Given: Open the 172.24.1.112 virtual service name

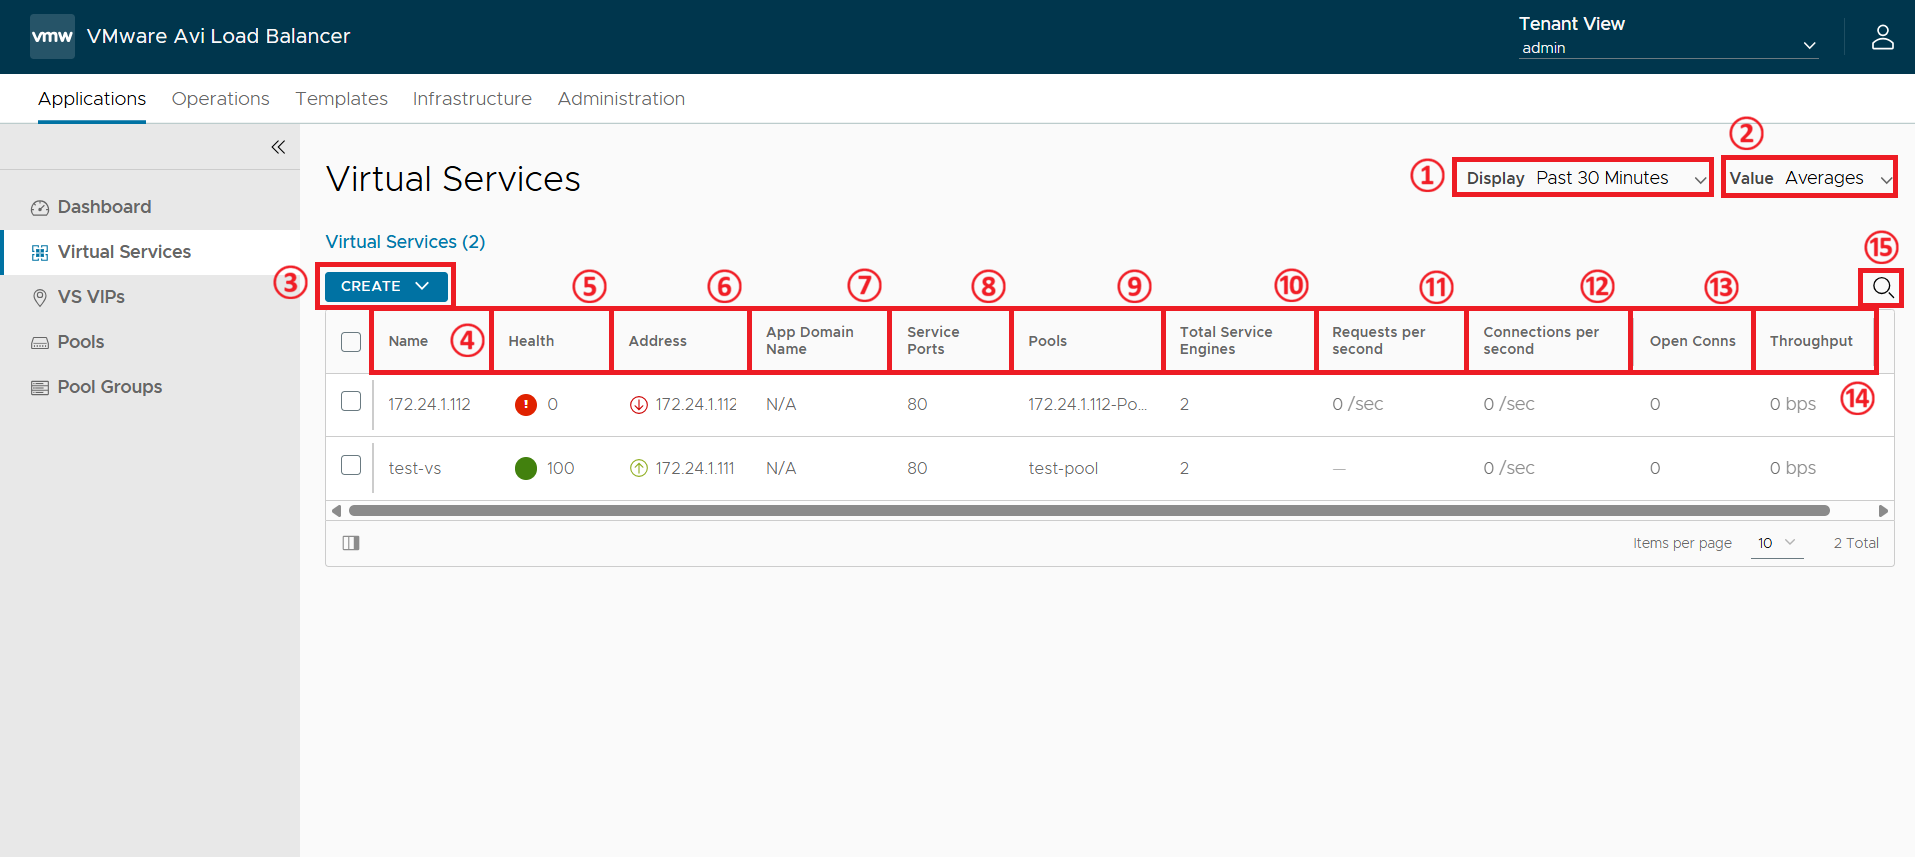Looking at the screenshot, I should click(429, 404).
